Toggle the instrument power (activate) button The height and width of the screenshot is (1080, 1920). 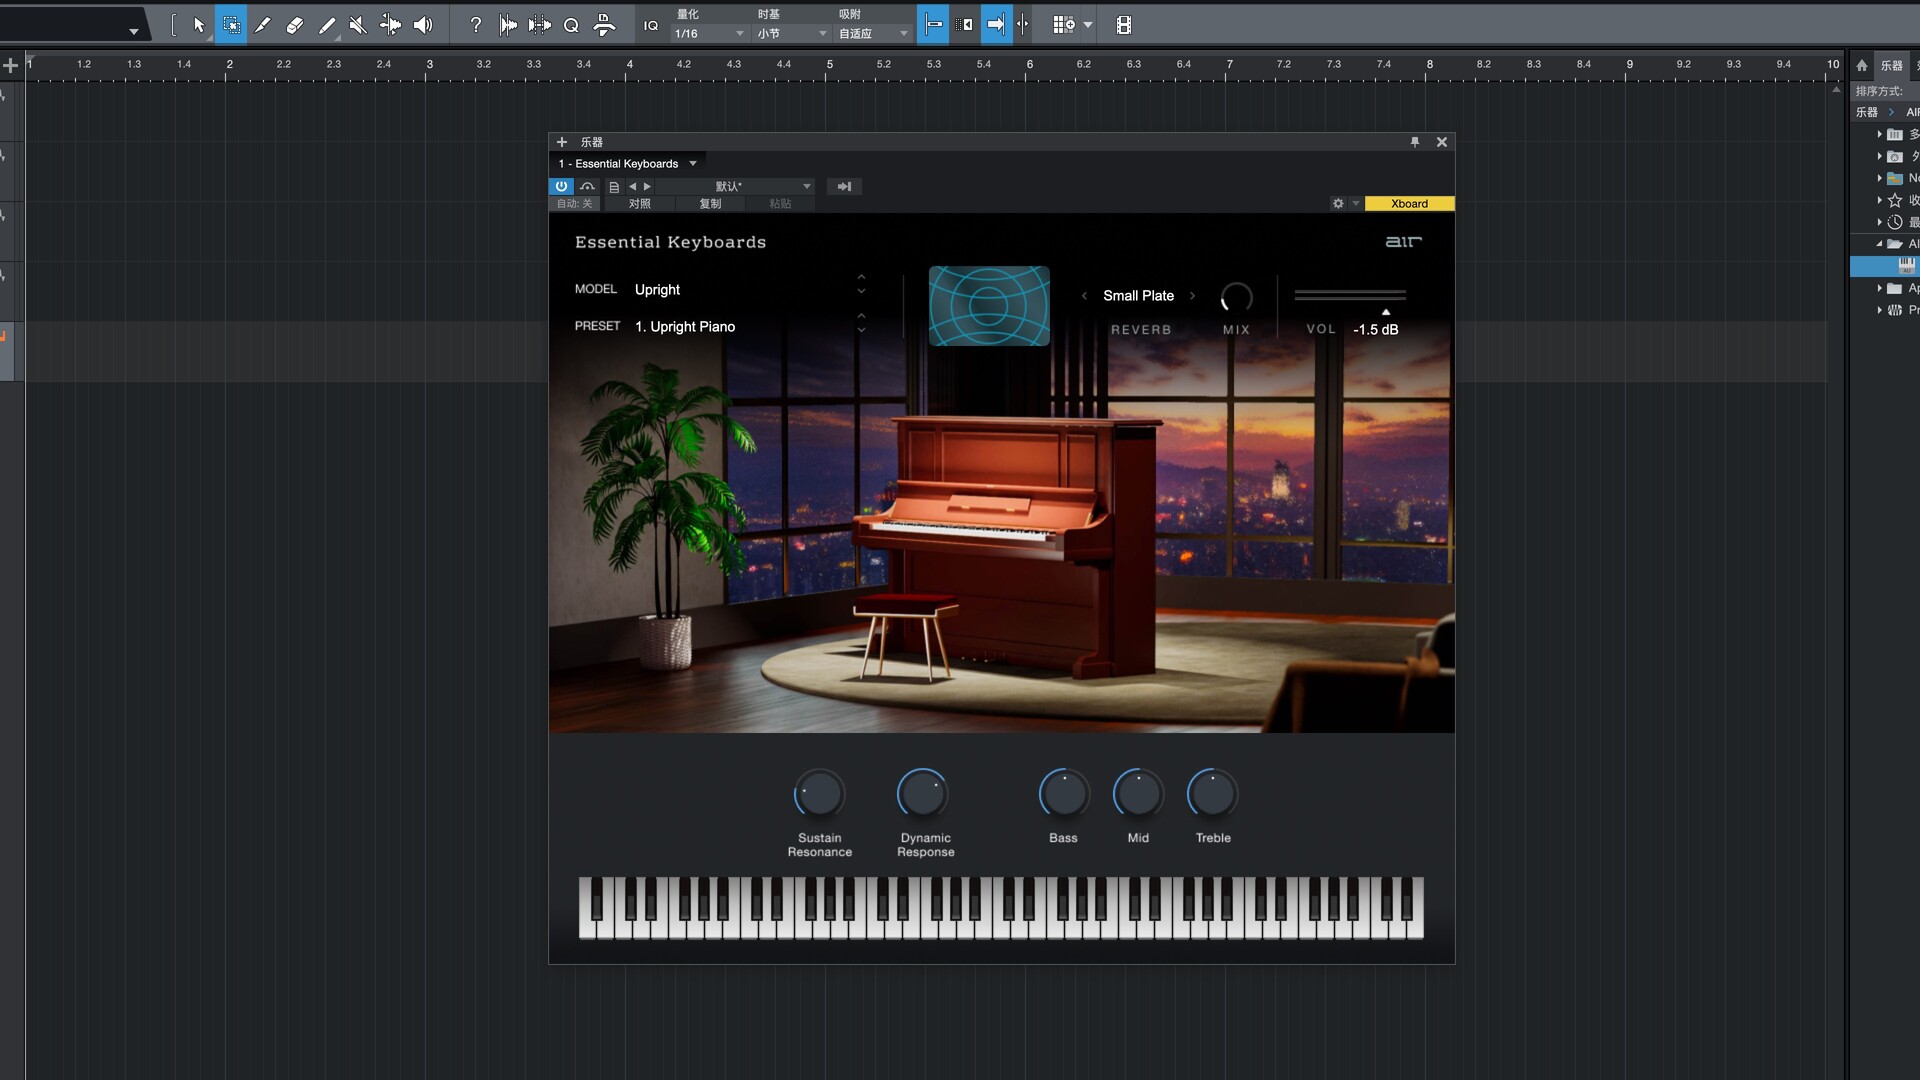pyautogui.click(x=561, y=186)
